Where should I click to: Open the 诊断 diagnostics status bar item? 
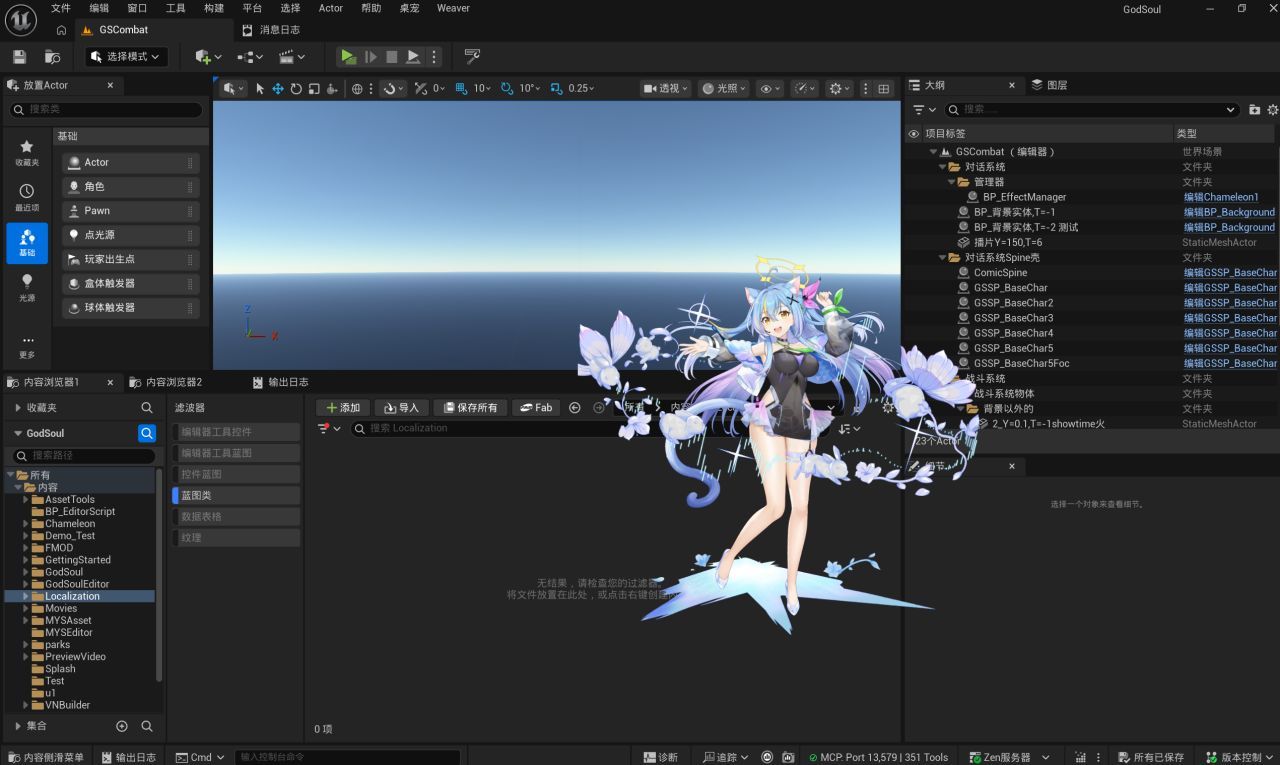[x=661, y=757]
